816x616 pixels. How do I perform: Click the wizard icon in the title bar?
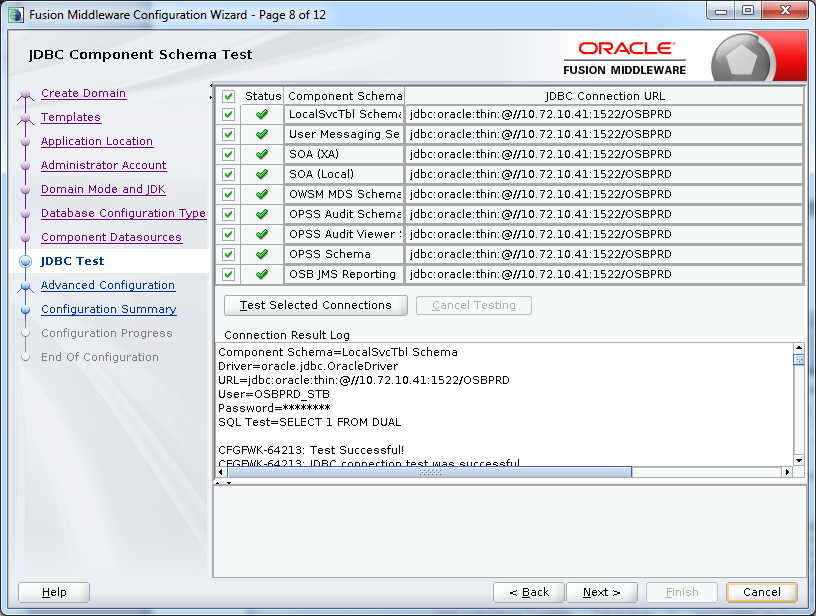(16, 15)
